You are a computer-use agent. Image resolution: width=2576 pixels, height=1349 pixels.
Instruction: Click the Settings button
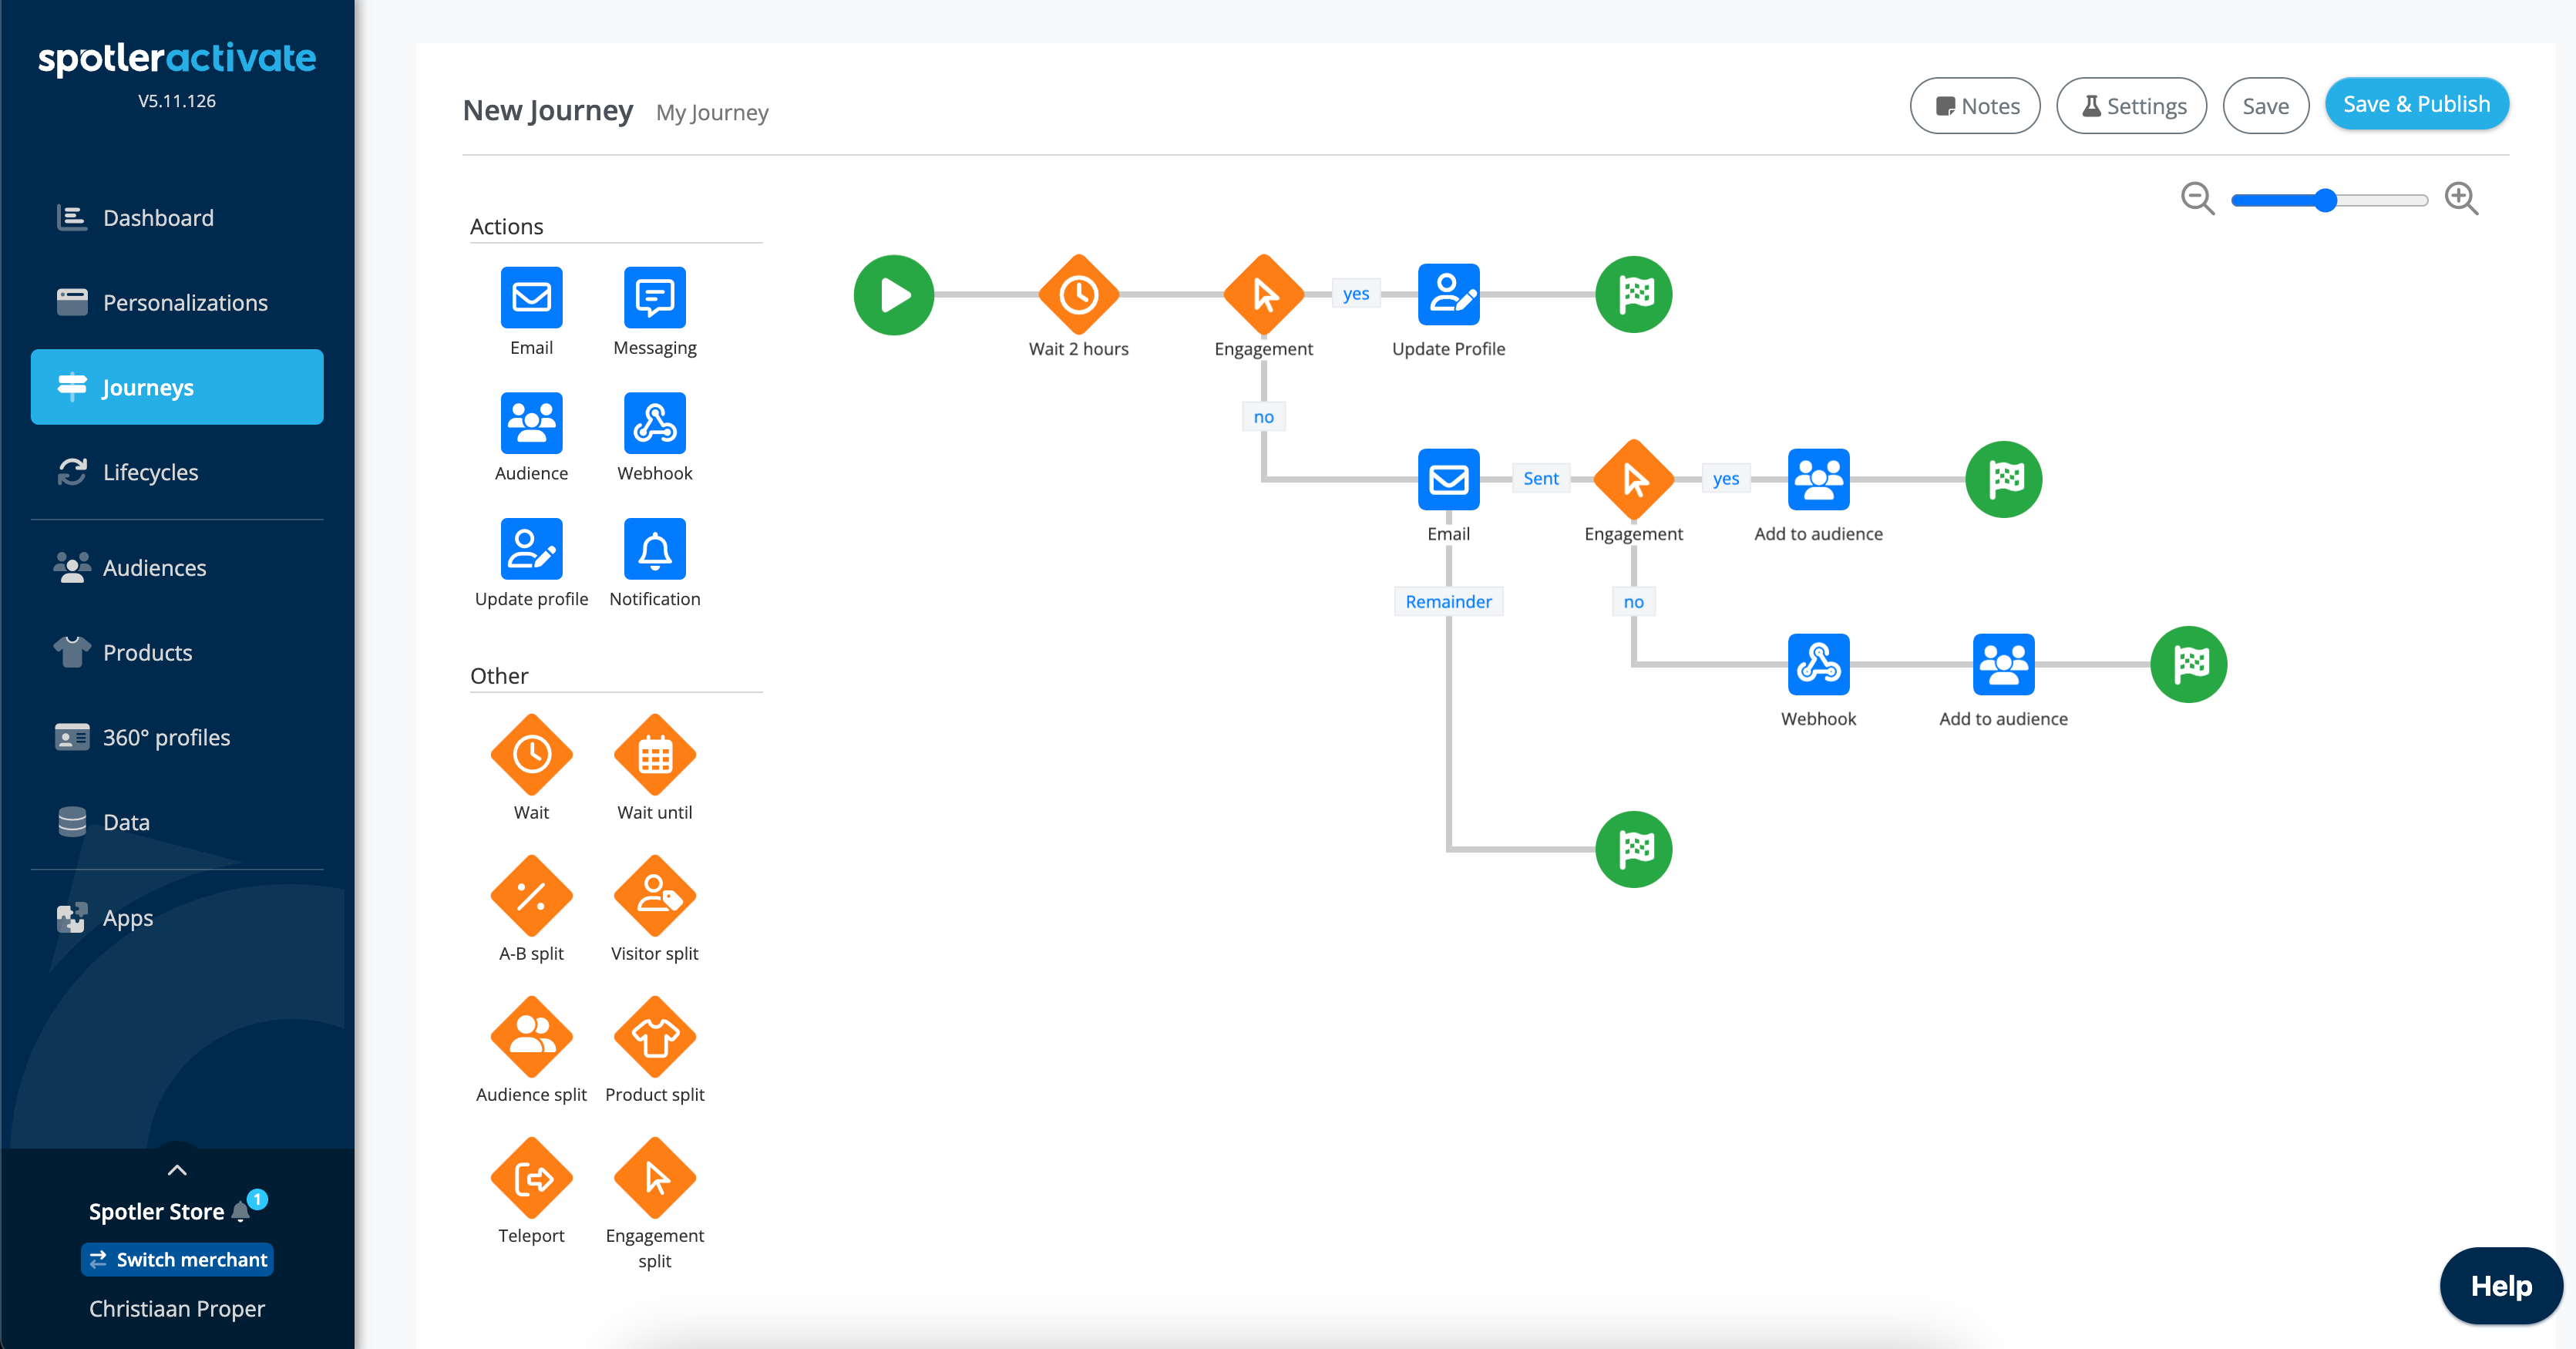(x=2131, y=105)
